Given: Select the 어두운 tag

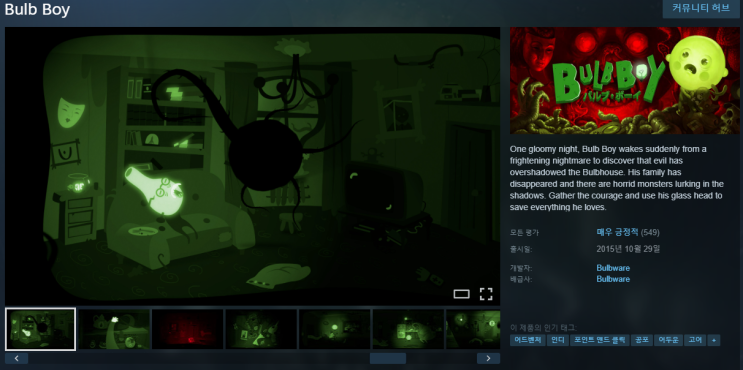Looking at the screenshot, I should 668,340.
